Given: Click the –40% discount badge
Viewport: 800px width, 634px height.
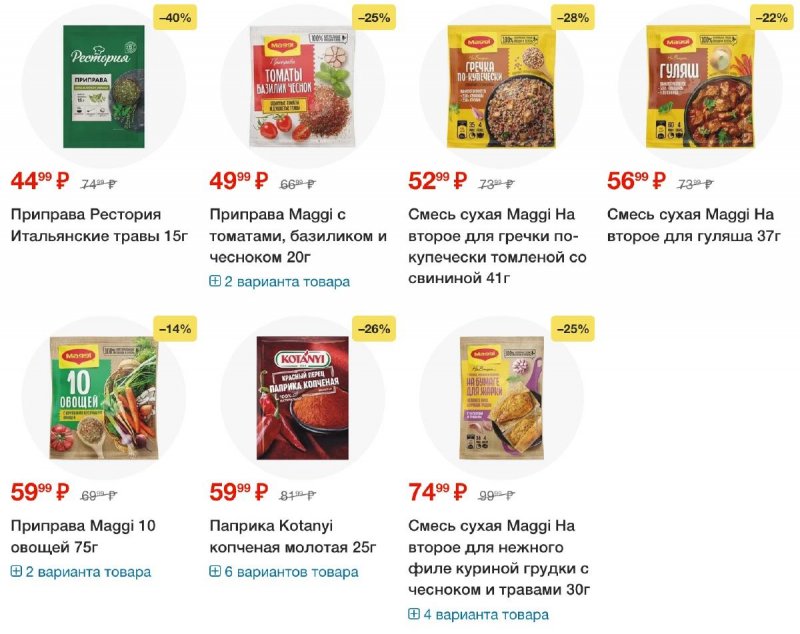Looking at the screenshot, I should (175, 18).
